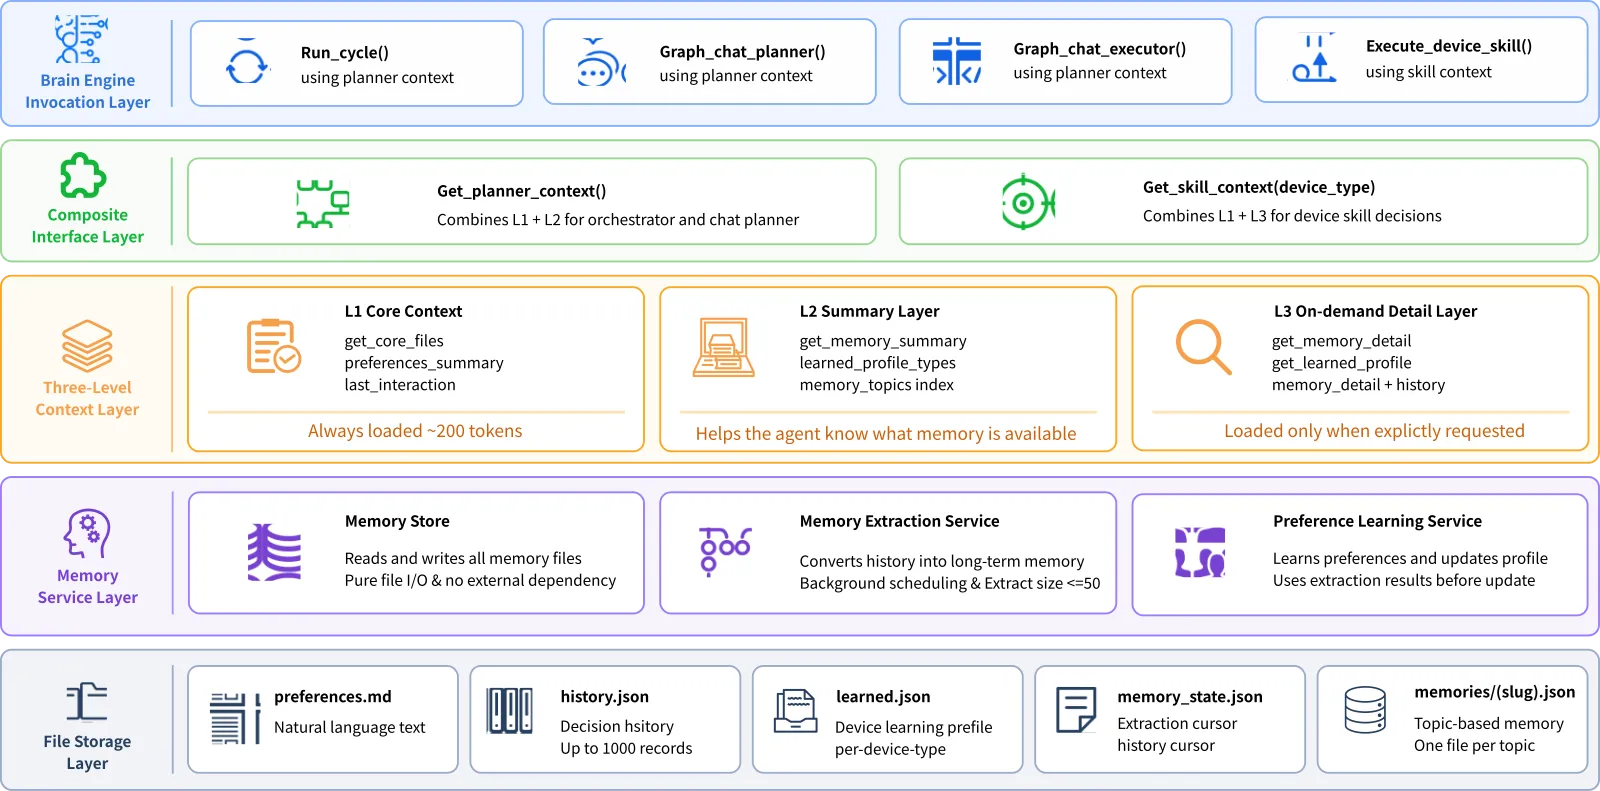This screenshot has width=1600, height=791.
Task: Click the L2 Summary Layer orange icon
Action: (724, 347)
